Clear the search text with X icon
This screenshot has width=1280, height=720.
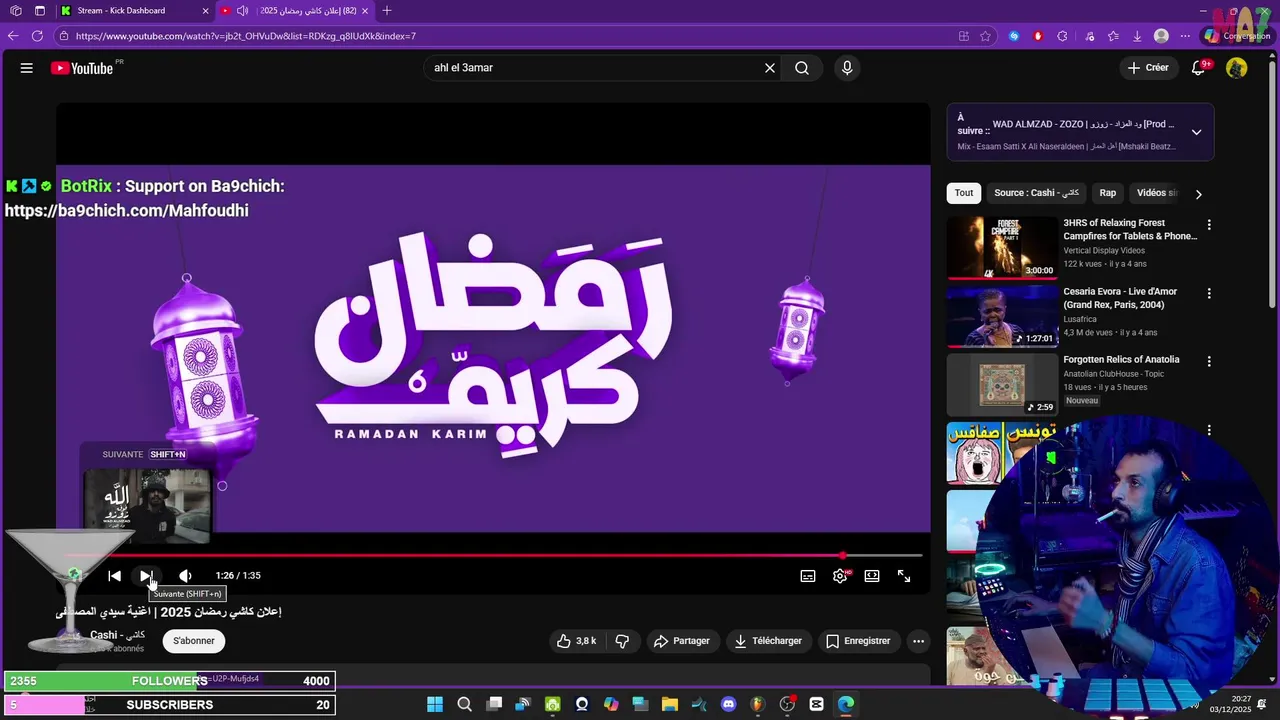click(x=770, y=68)
